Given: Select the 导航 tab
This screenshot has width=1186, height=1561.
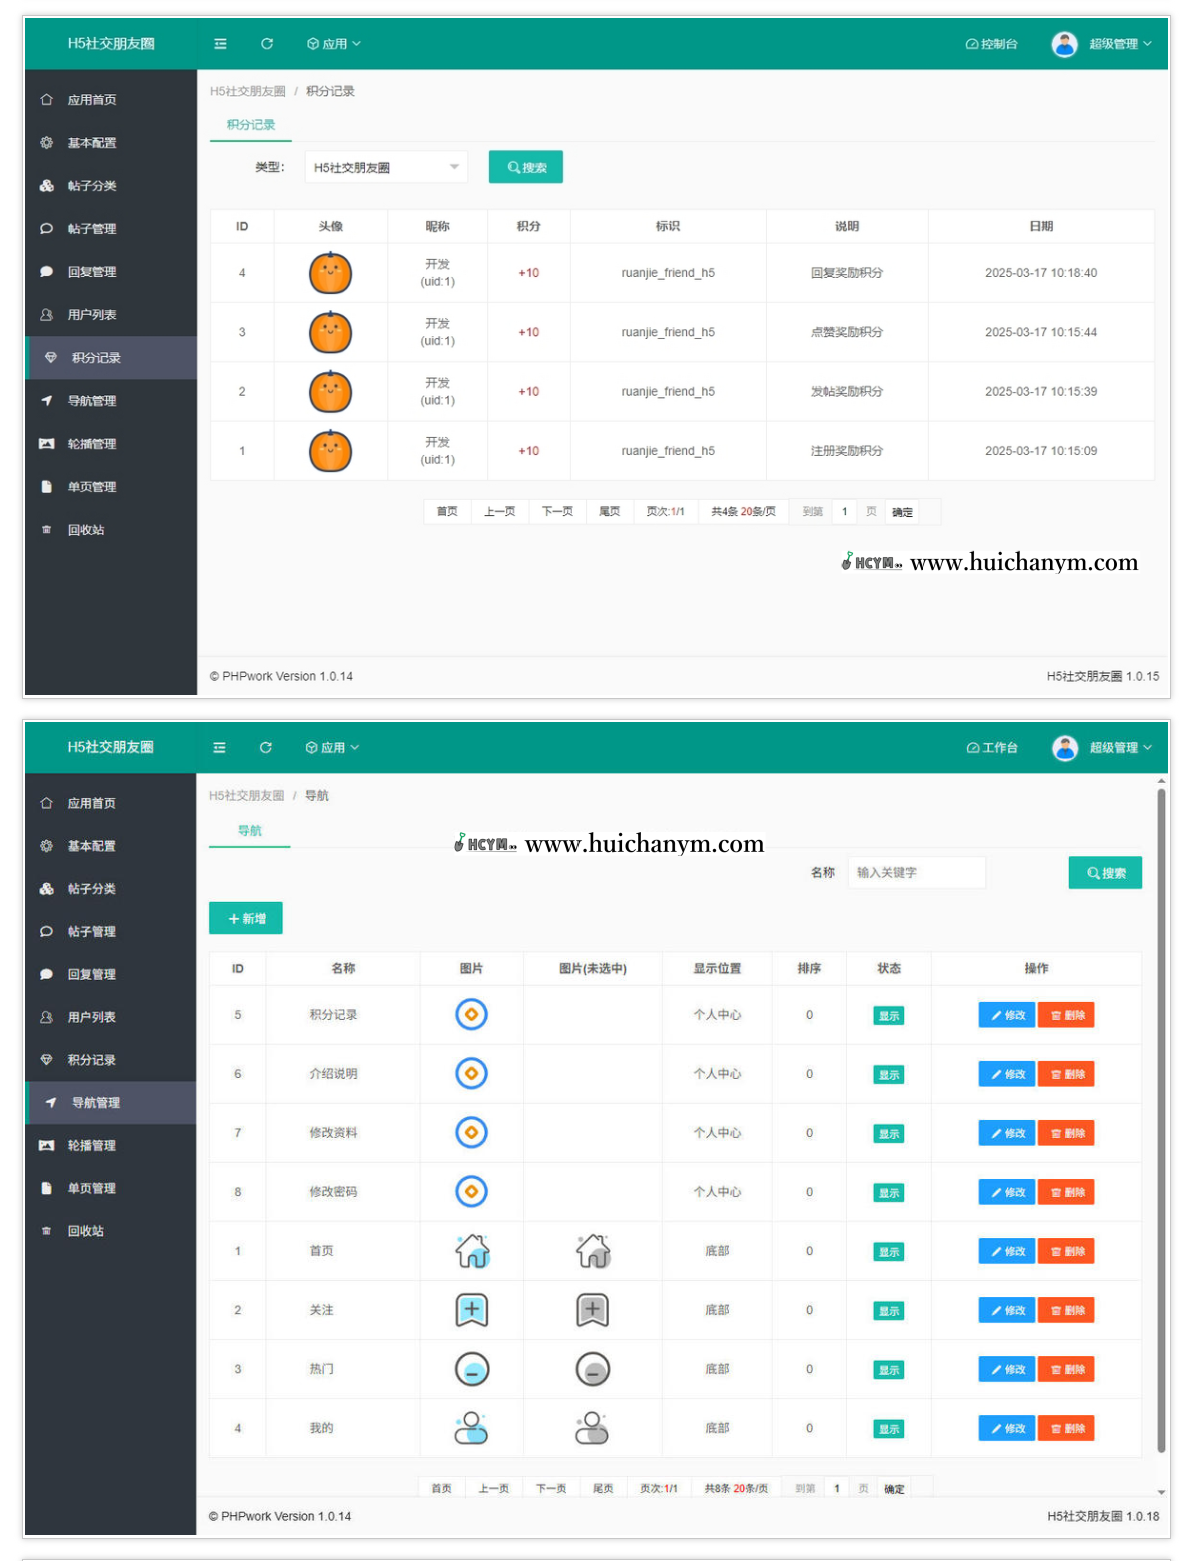Looking at the screenshot, I should 249,831.
